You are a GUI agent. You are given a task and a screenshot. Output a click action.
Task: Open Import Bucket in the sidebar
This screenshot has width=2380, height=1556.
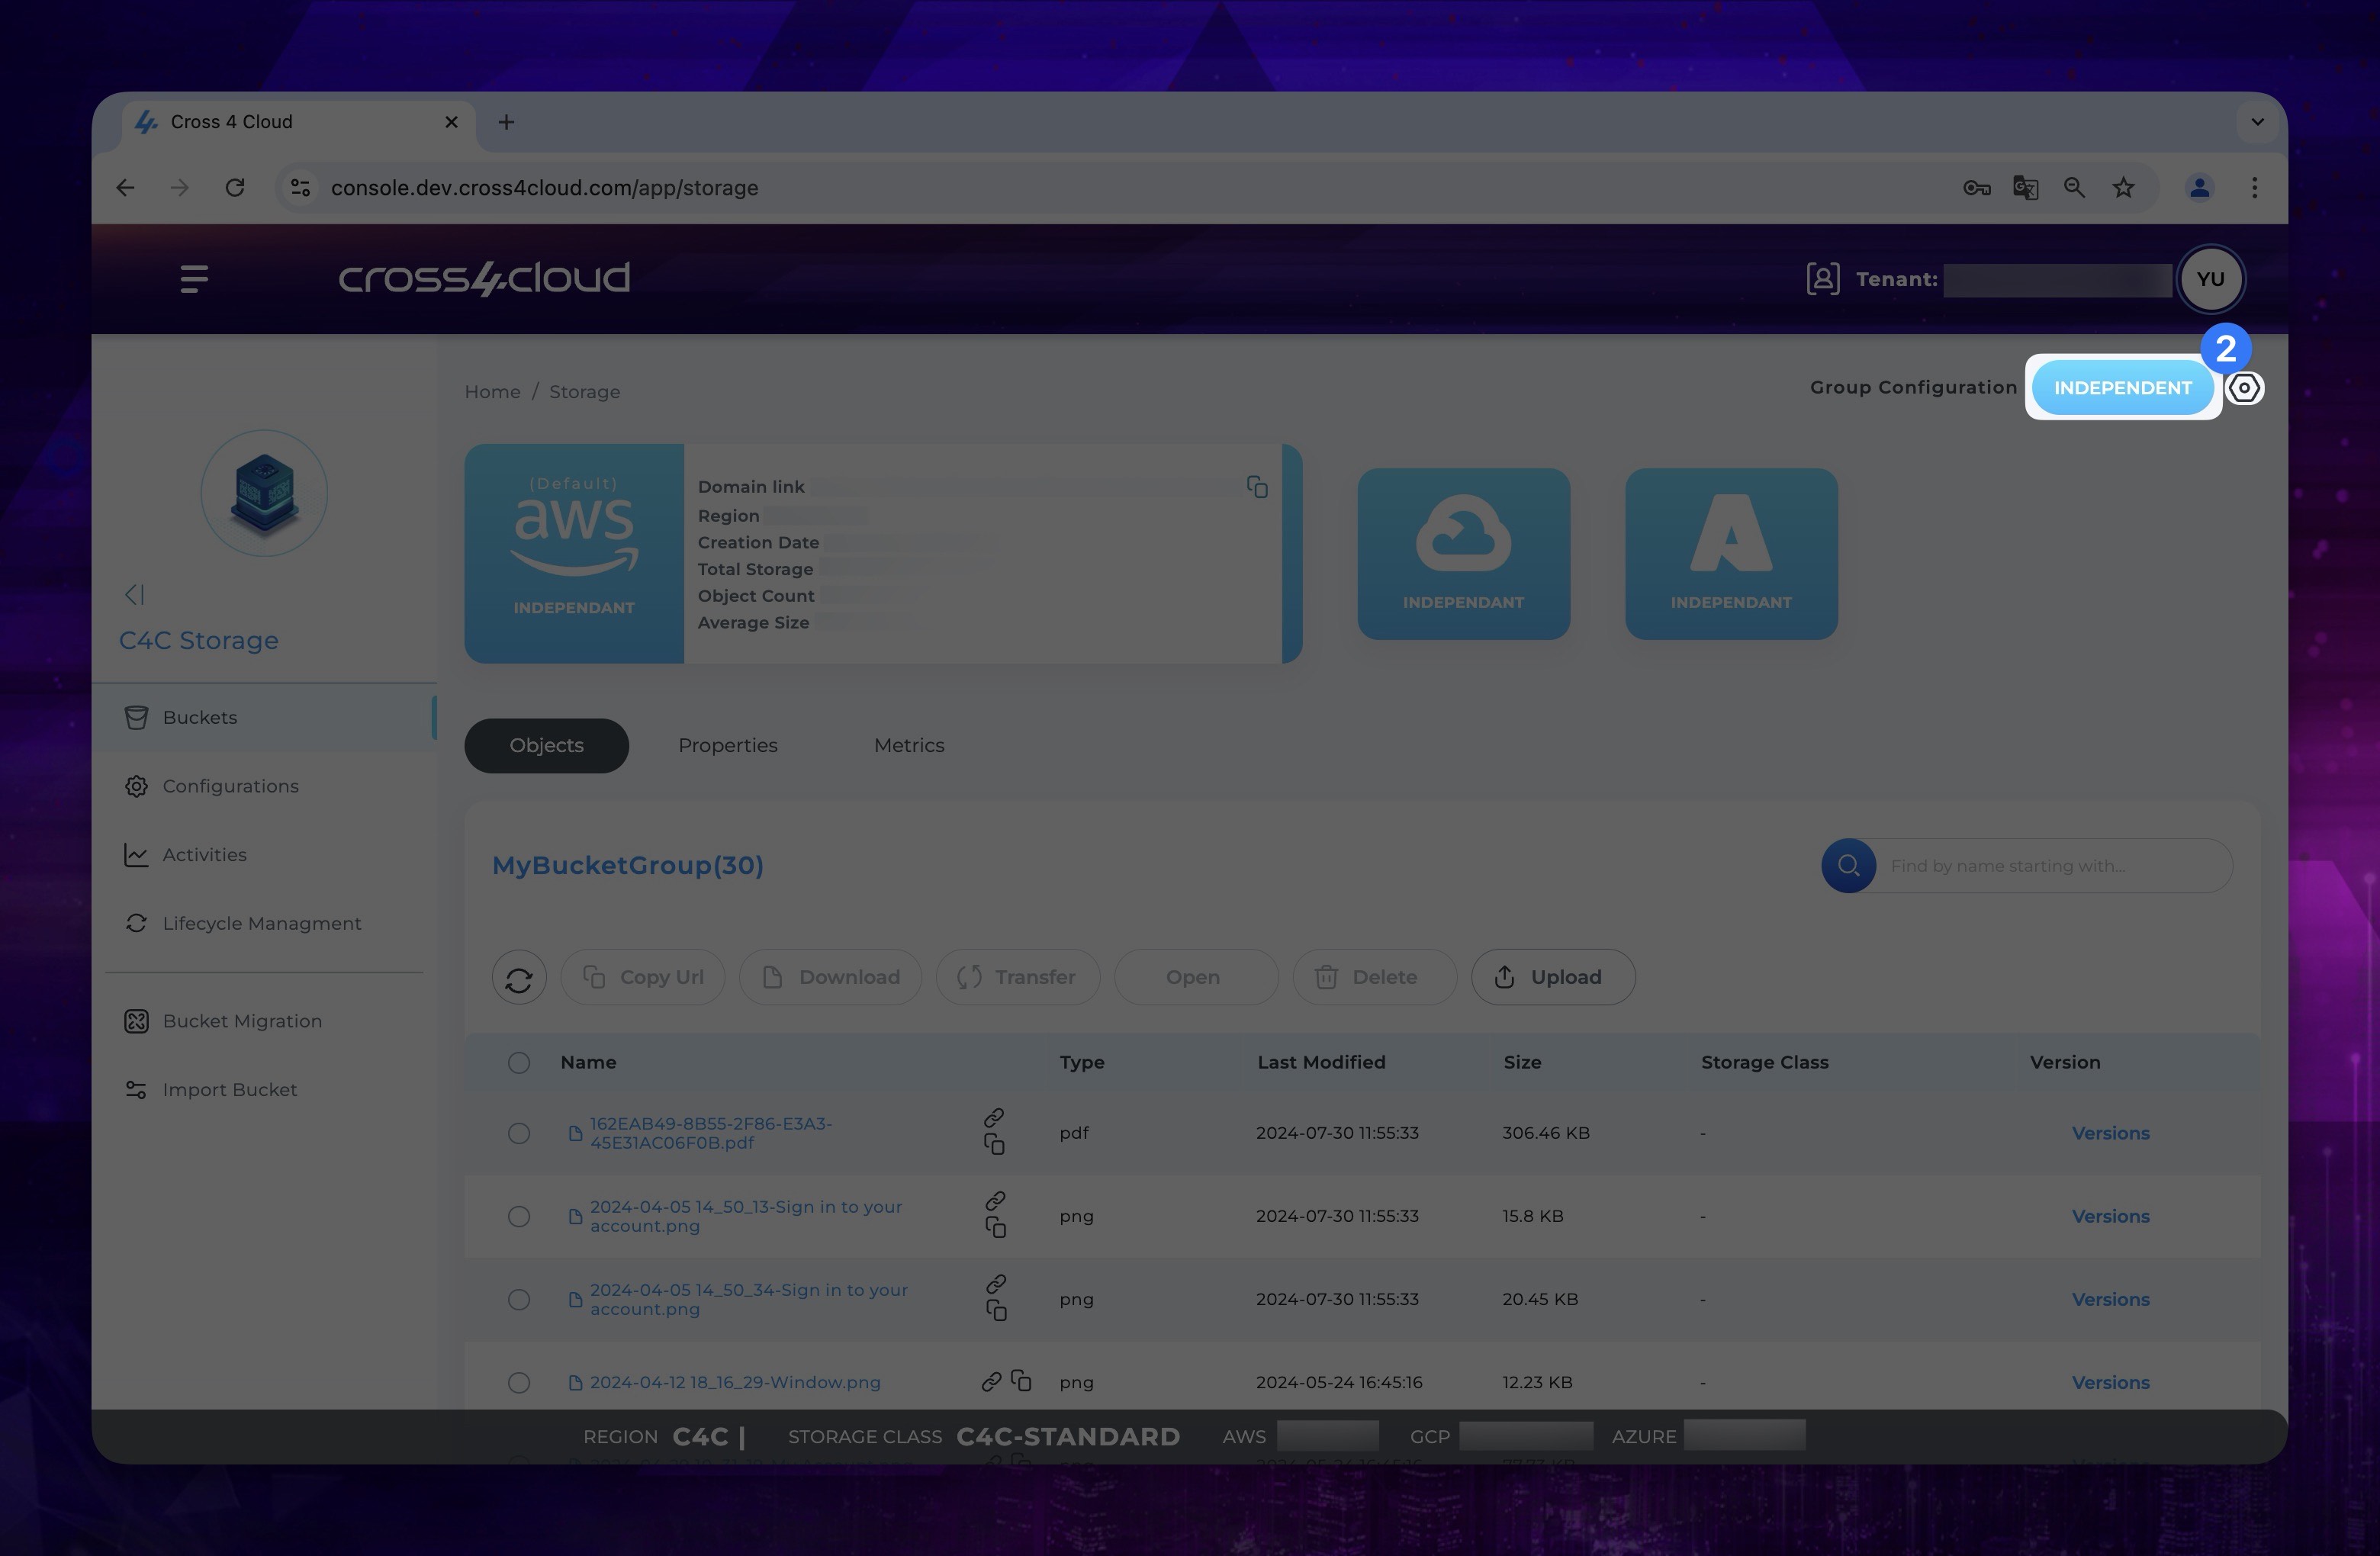[x=264, y=1090]
